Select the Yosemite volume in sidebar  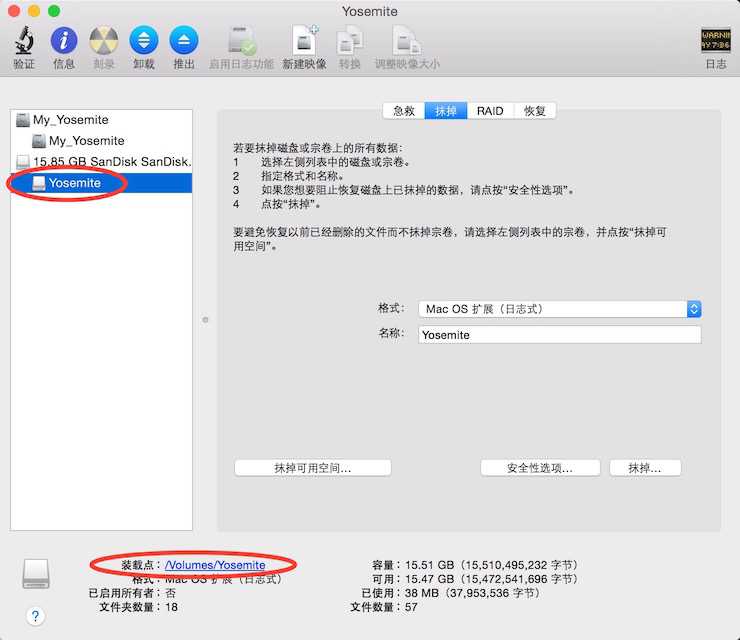point(101,183)
